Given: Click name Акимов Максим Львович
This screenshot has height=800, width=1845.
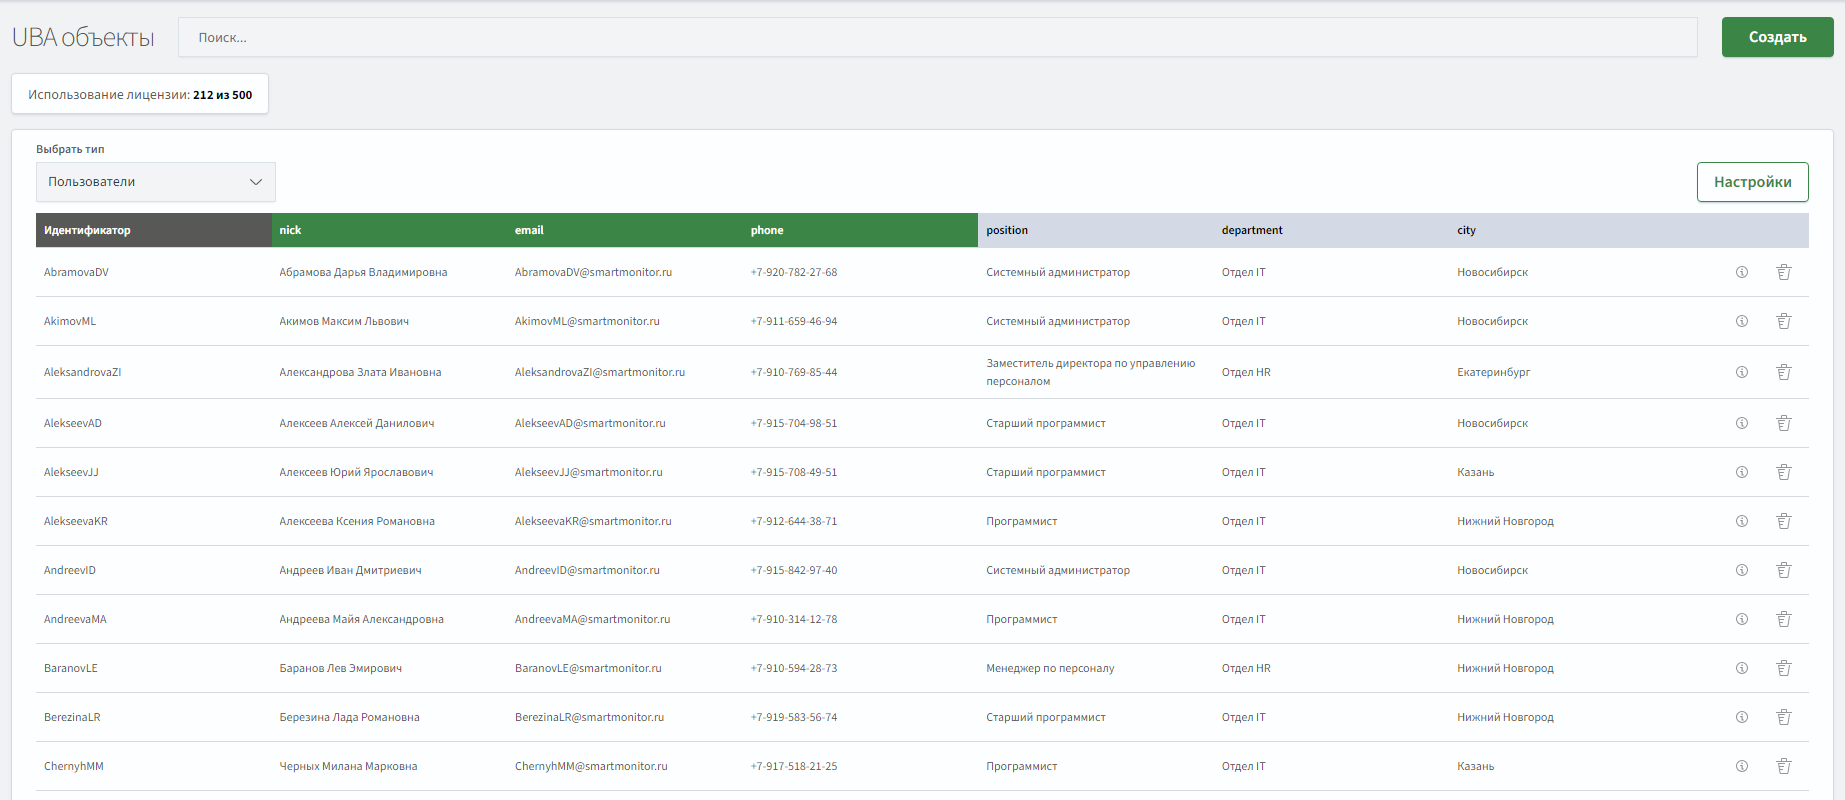Looking at the screenshot, I should [x=344, y=321].
